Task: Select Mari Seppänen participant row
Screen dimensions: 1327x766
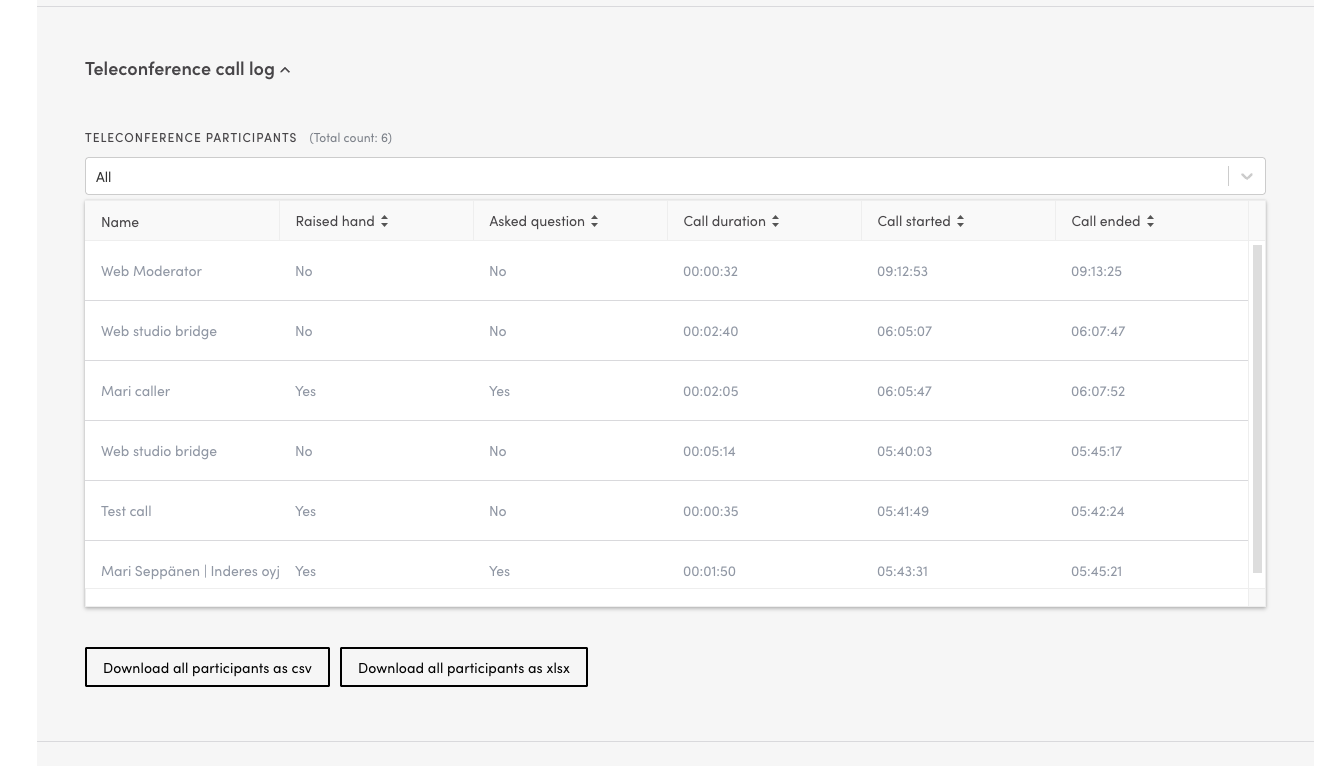Action: pyautogui.click(x=190, y=571)
